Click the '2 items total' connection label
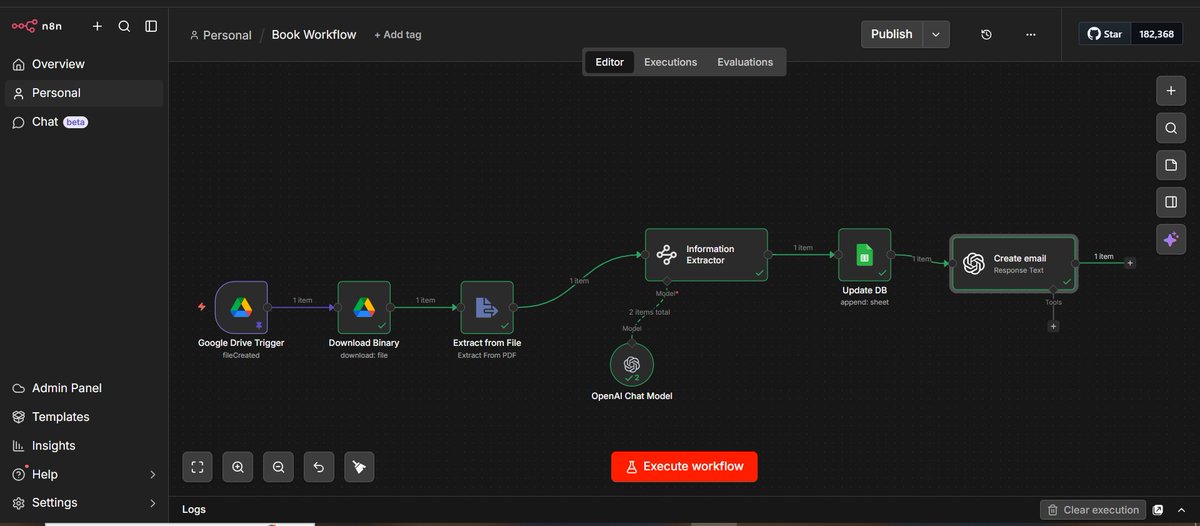The image size is (1200, 526). pyautogui.click(x=649, y=312)
